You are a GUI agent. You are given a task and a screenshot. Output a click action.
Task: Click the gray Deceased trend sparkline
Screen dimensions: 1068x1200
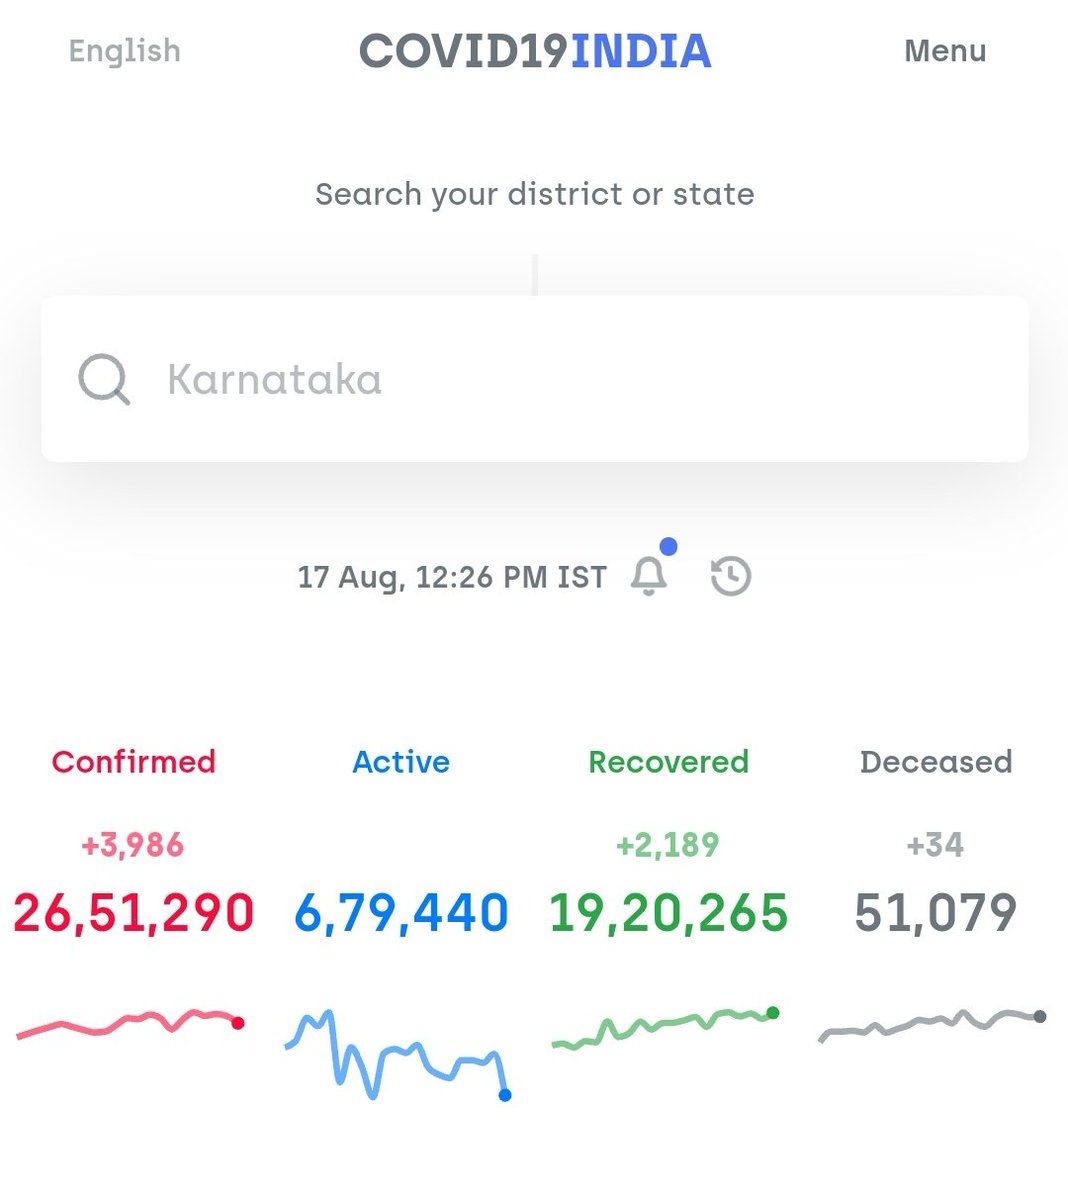(932, 1025)
